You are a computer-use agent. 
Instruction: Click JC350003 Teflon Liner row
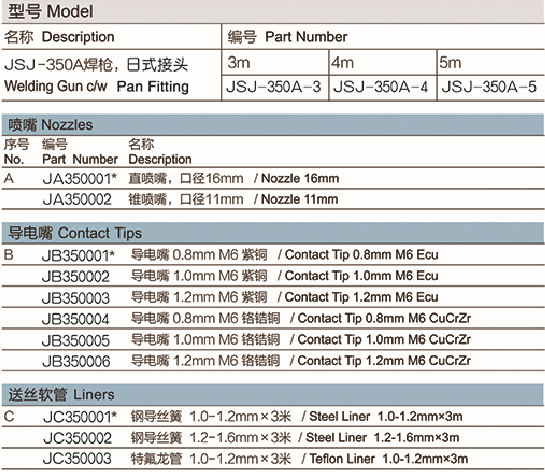click(272, 459)
